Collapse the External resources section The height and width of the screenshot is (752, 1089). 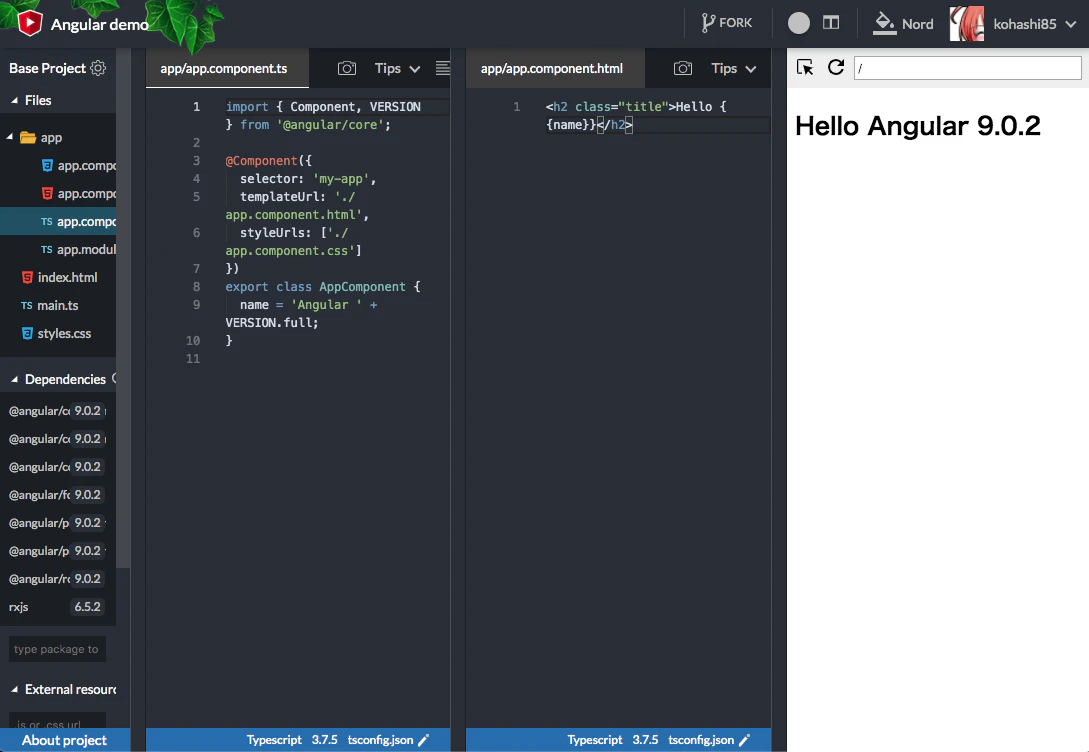click(x=63, y=690)
